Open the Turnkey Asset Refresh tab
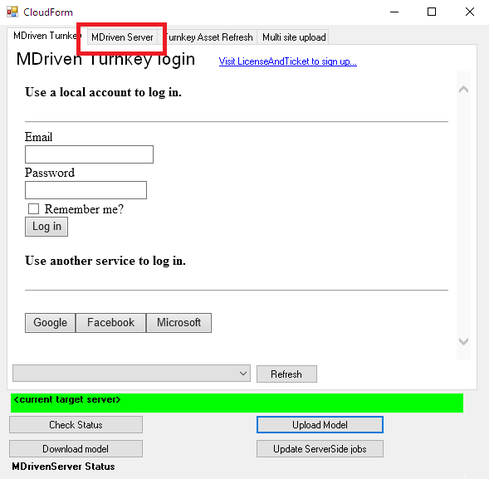 click(x=209, y=37)
